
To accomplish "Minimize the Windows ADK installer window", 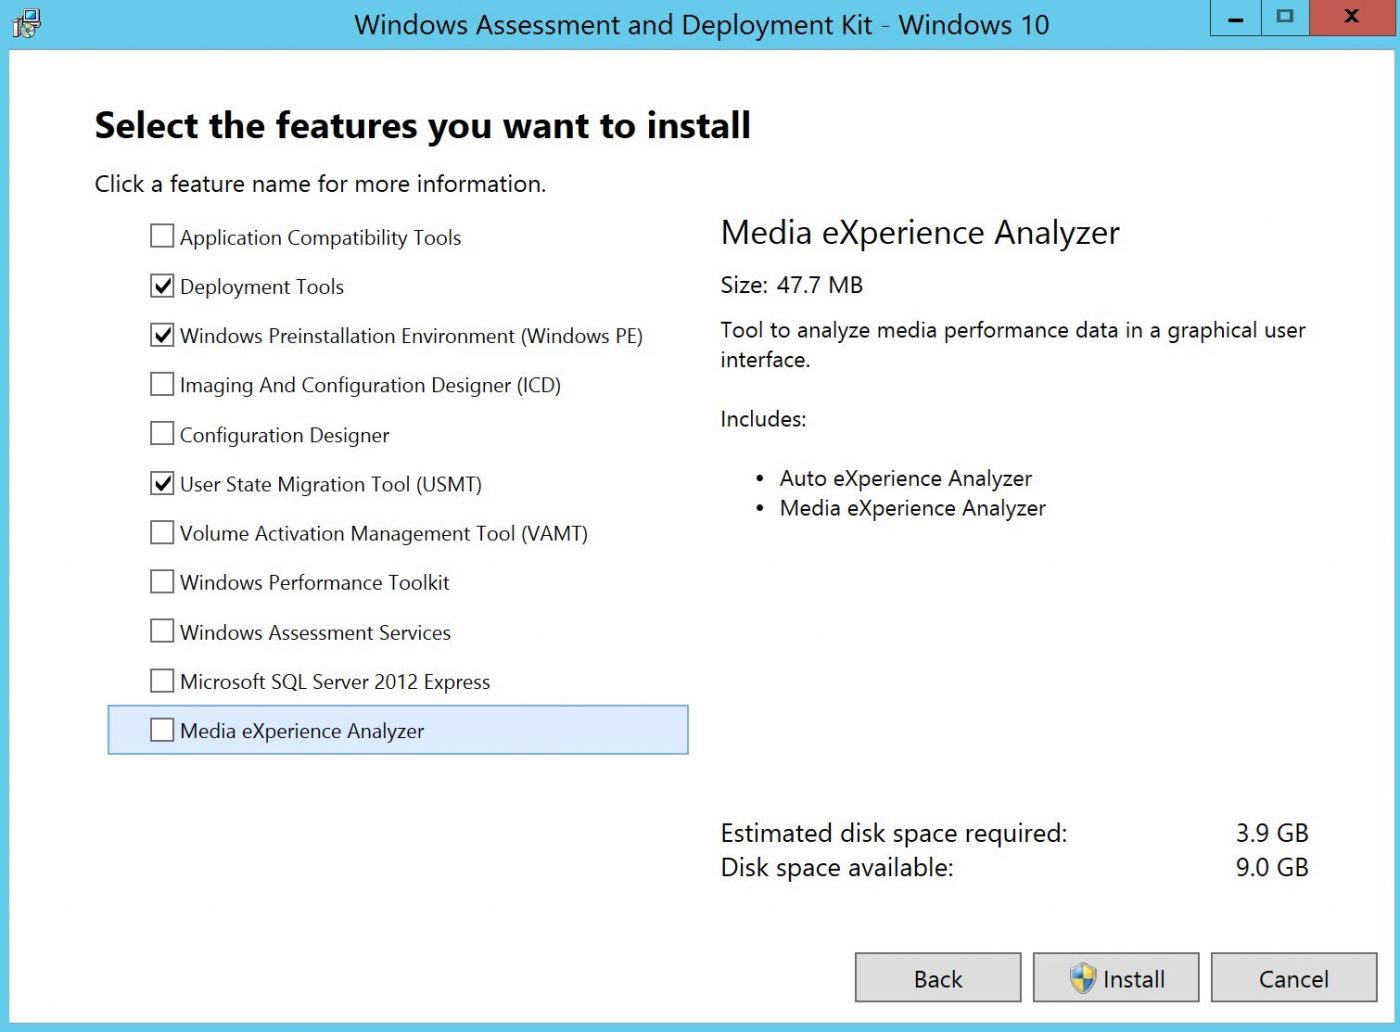I will coord(1234,17).
